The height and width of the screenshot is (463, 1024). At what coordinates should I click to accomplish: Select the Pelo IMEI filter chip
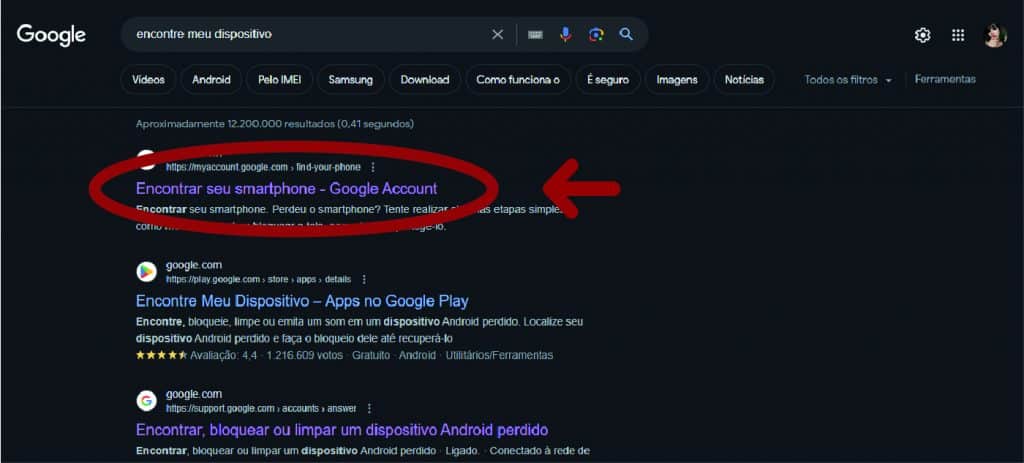point(280,80)
